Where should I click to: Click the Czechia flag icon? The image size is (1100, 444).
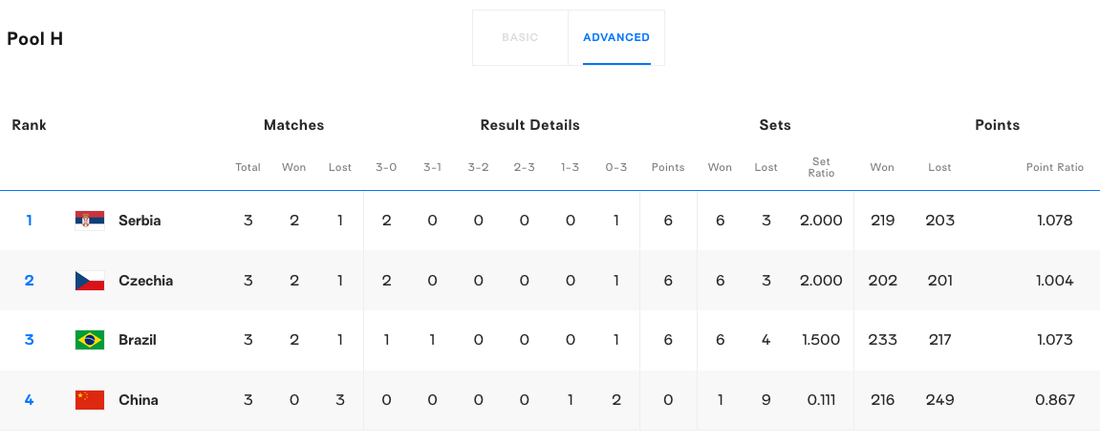(90, 280)
